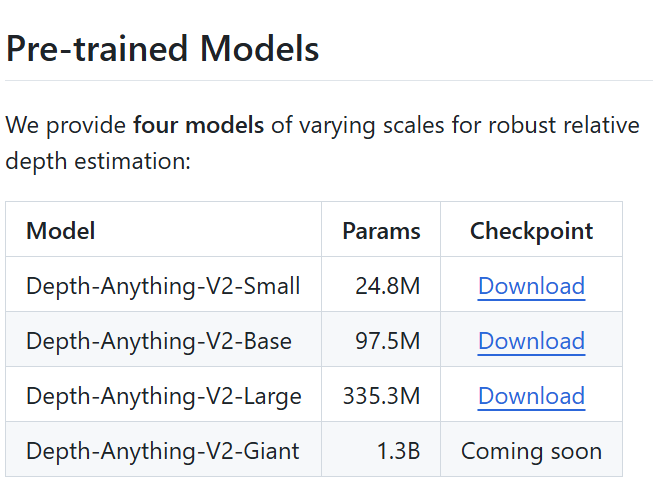
Task: Click the Download link for Depth-Anything-V2-Small
Action: pos(531,286)
